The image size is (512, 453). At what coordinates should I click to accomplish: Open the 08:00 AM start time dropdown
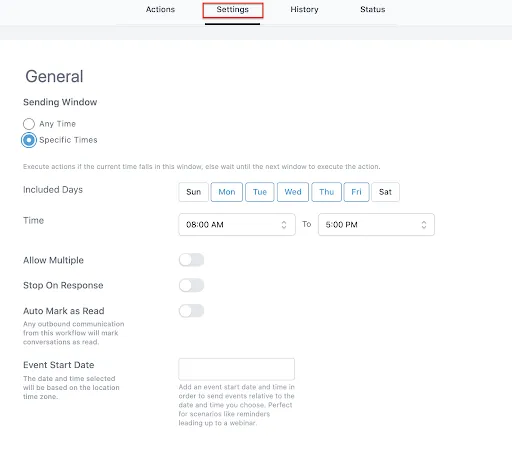[237, 225]
